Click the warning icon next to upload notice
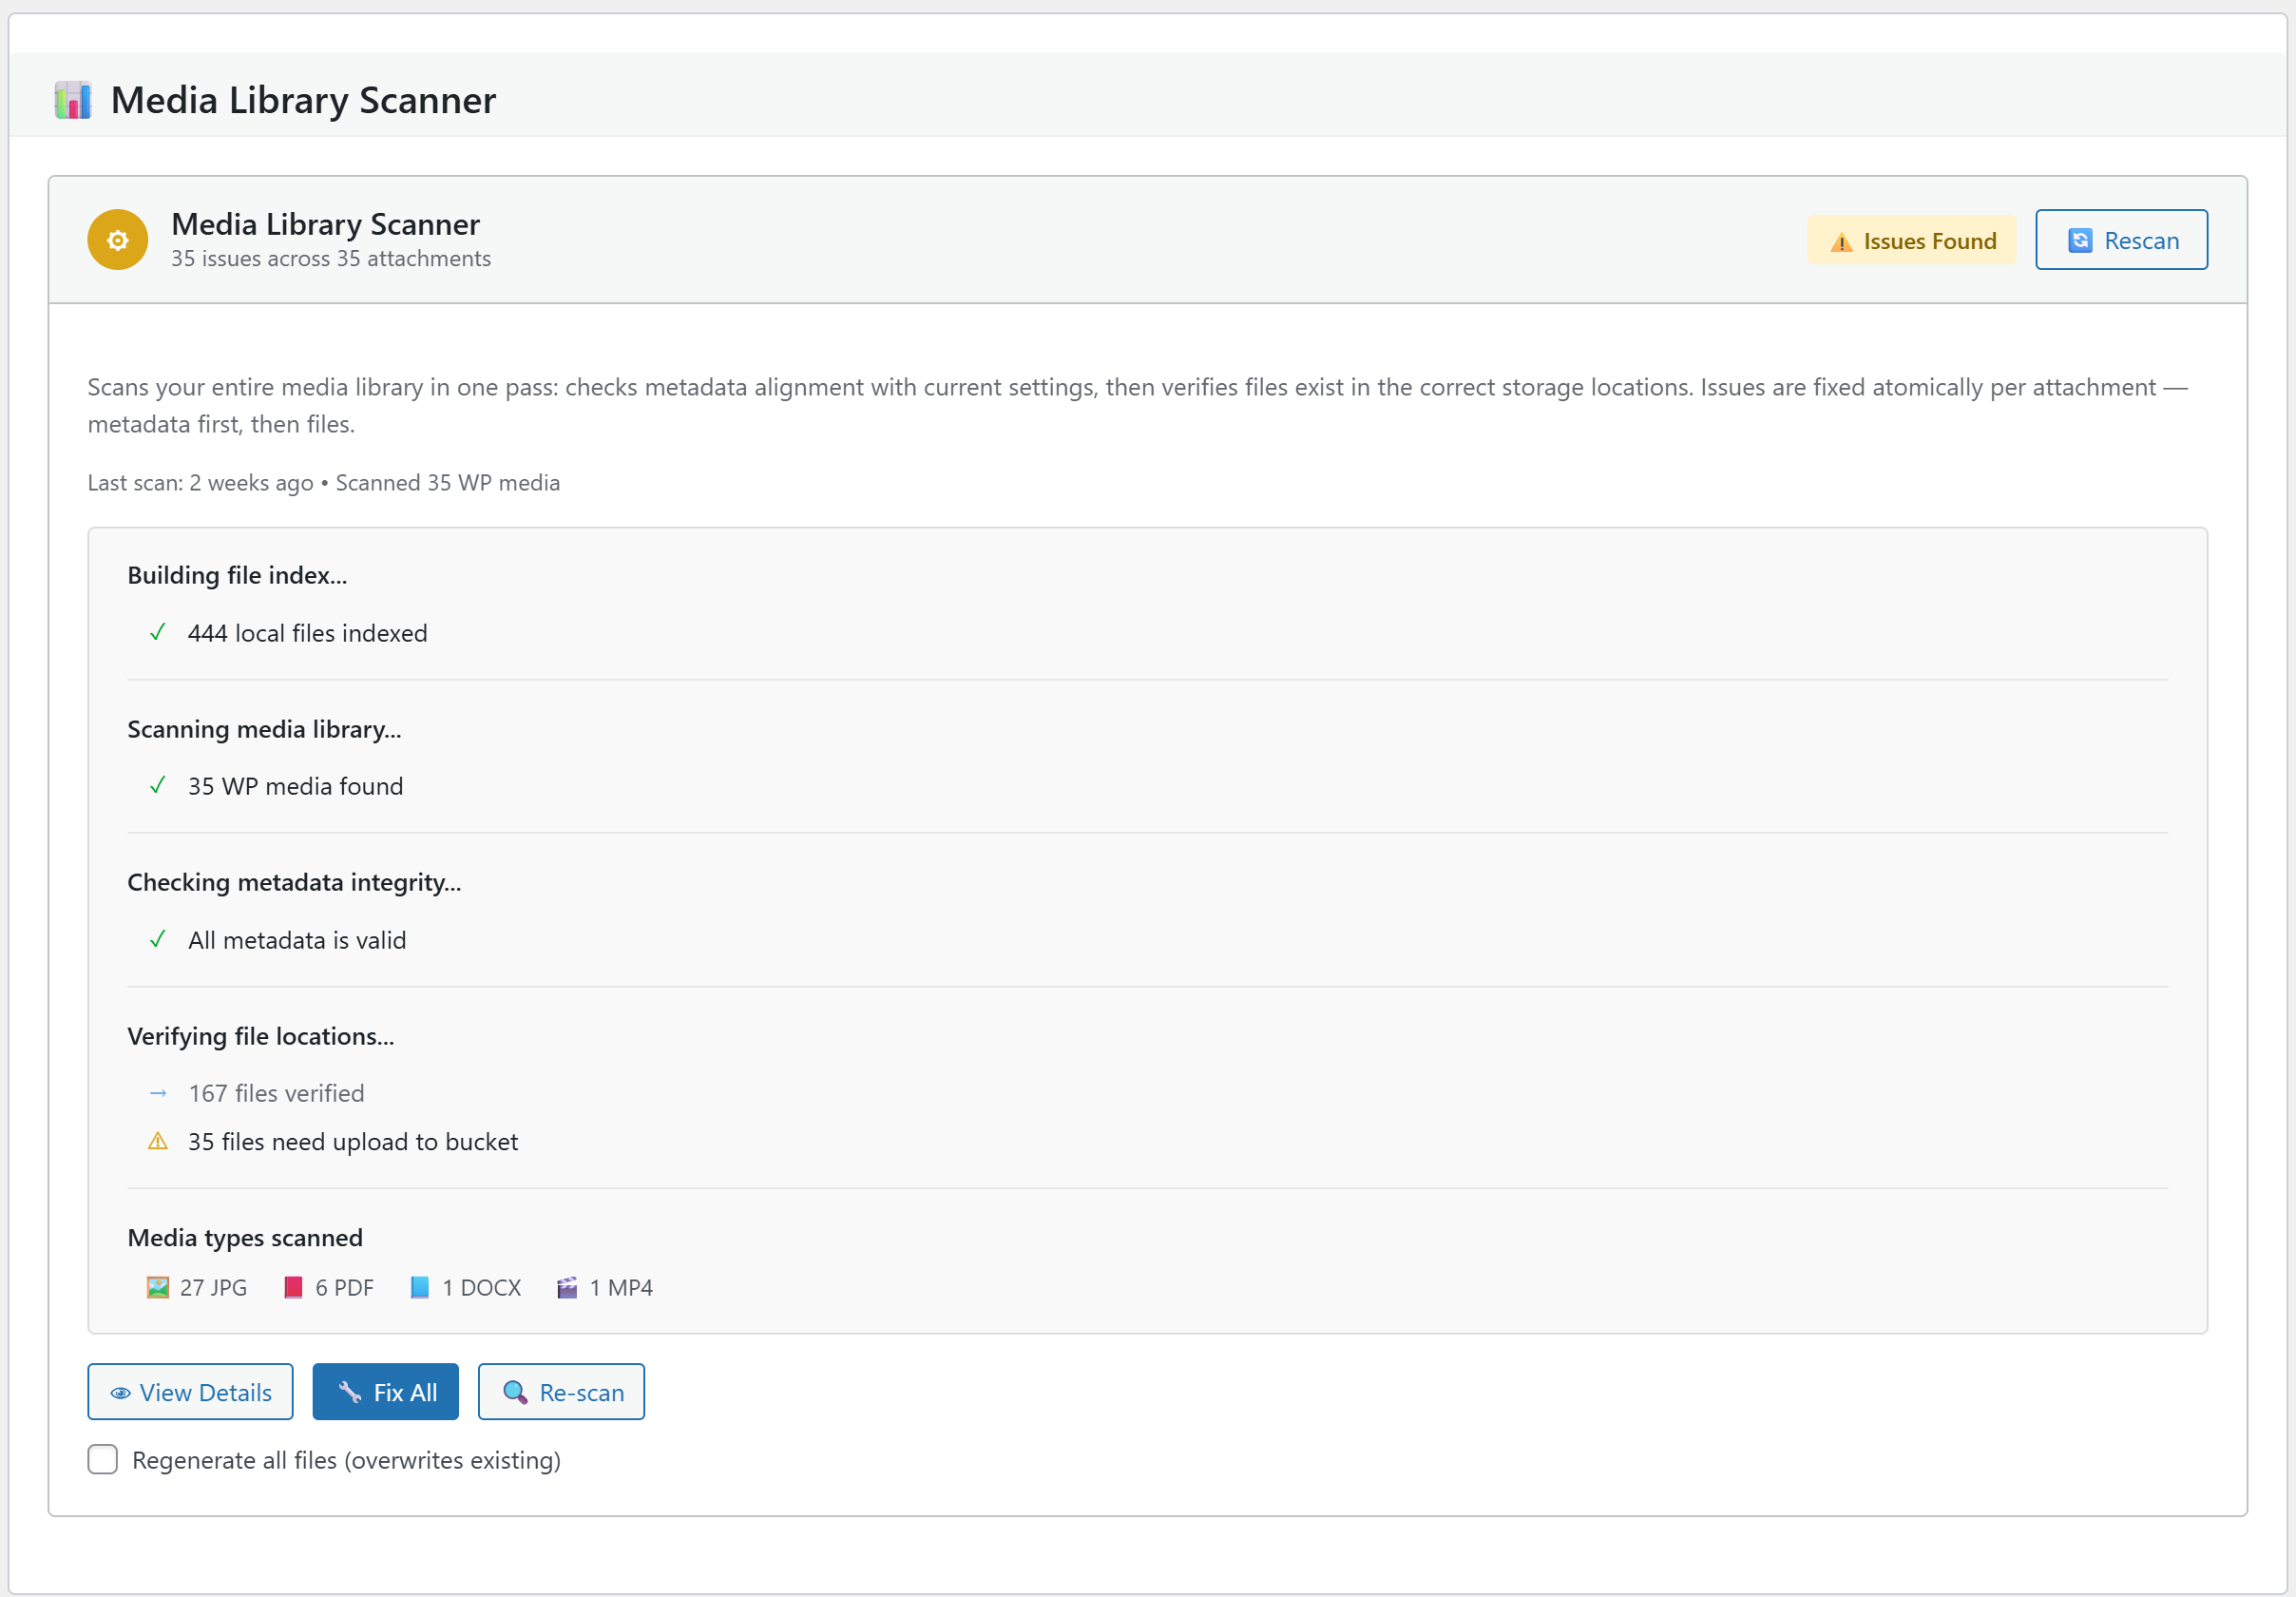2296x1597 pixels. tap(158, 1141)
